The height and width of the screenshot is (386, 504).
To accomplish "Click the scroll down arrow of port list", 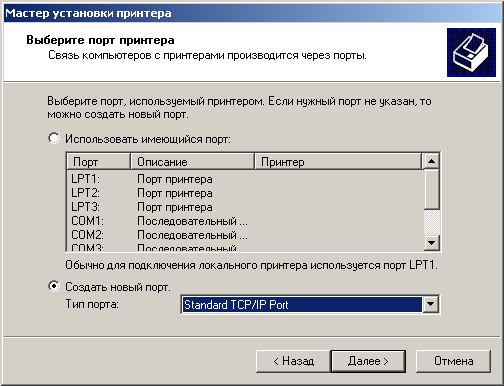I will tap(431, 243).
